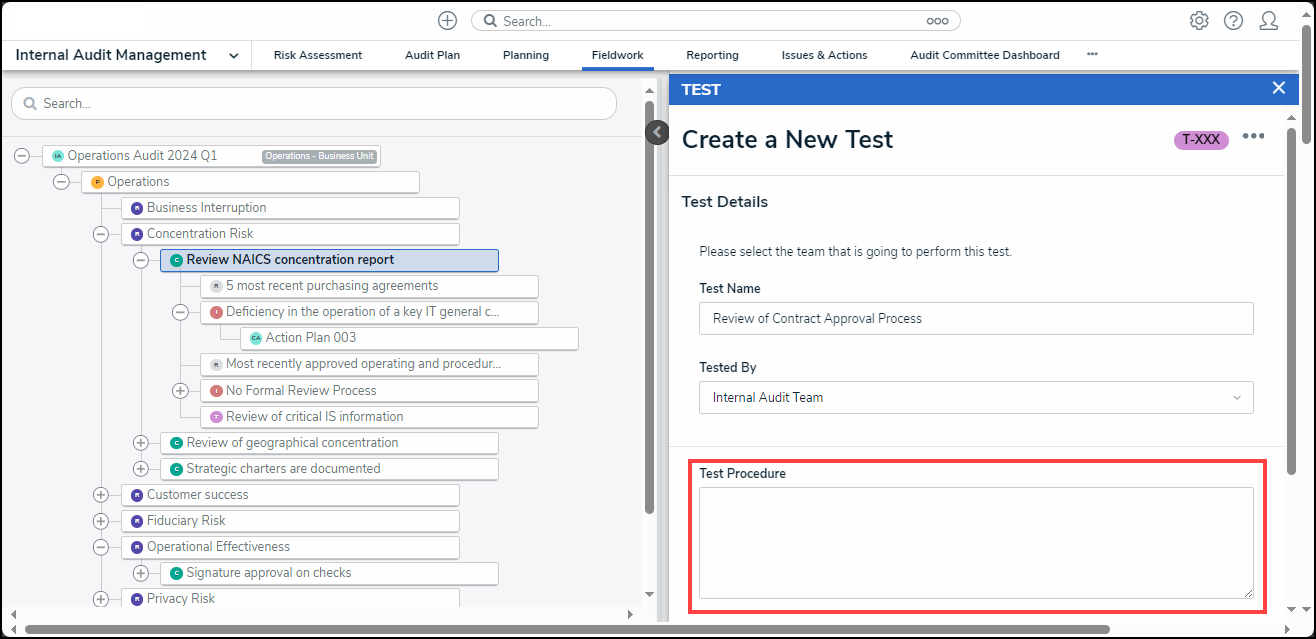Collapse the Concentration Risk node
This screenshot has height=639, width=1316.
click(101, 234)
